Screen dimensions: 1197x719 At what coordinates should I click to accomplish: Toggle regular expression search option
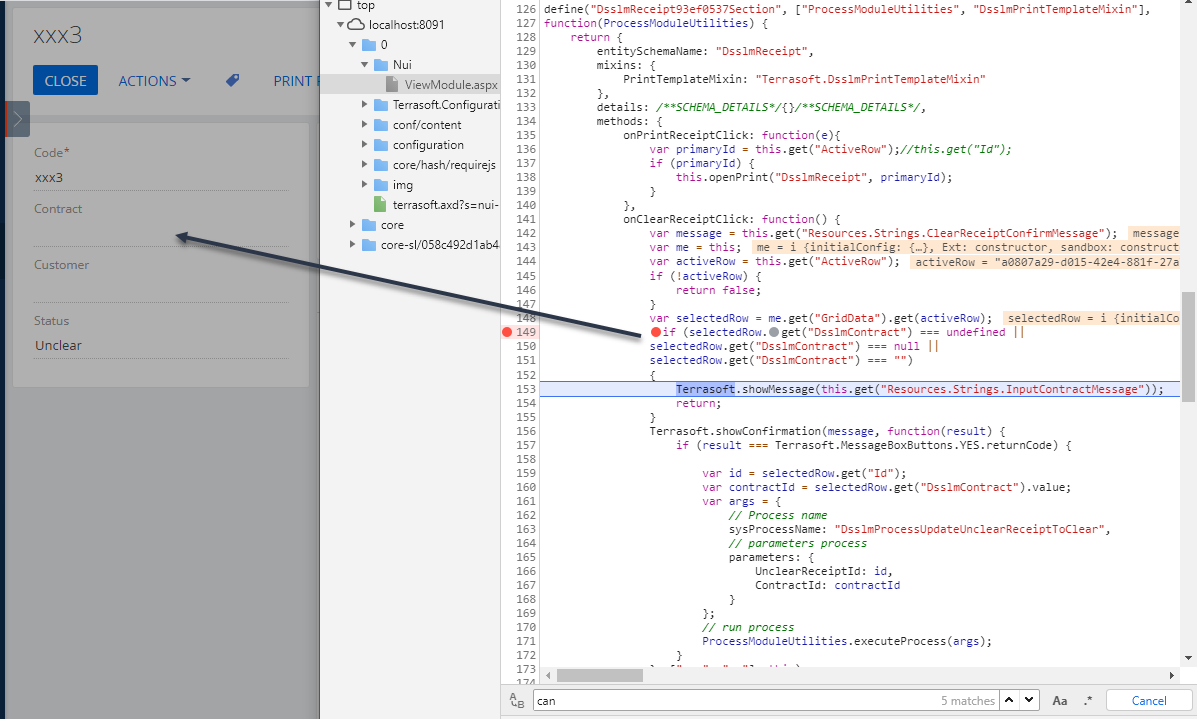(x=1088, y=701)
